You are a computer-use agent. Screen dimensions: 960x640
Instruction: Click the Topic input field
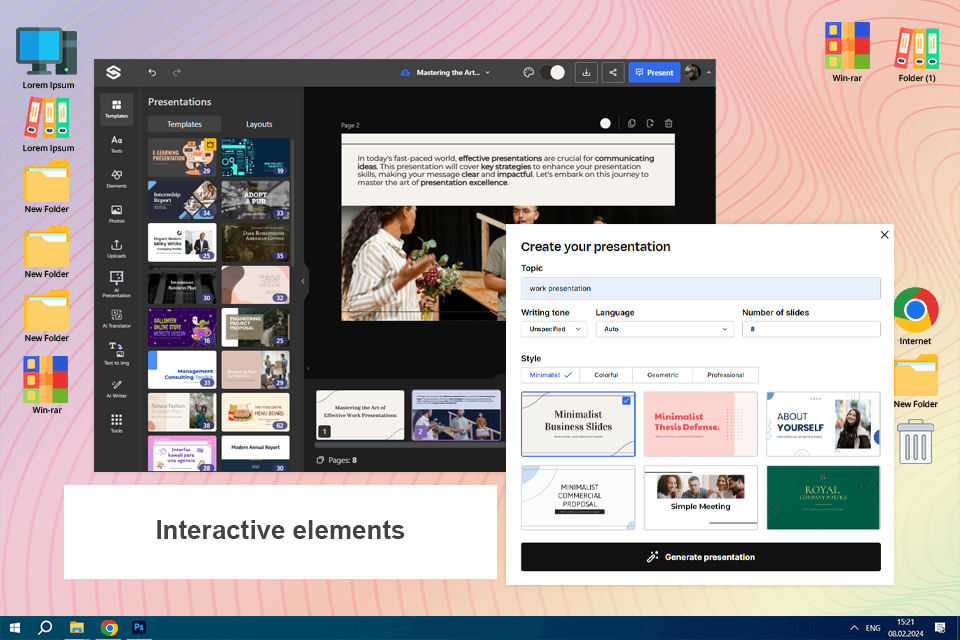coord(700,288)
